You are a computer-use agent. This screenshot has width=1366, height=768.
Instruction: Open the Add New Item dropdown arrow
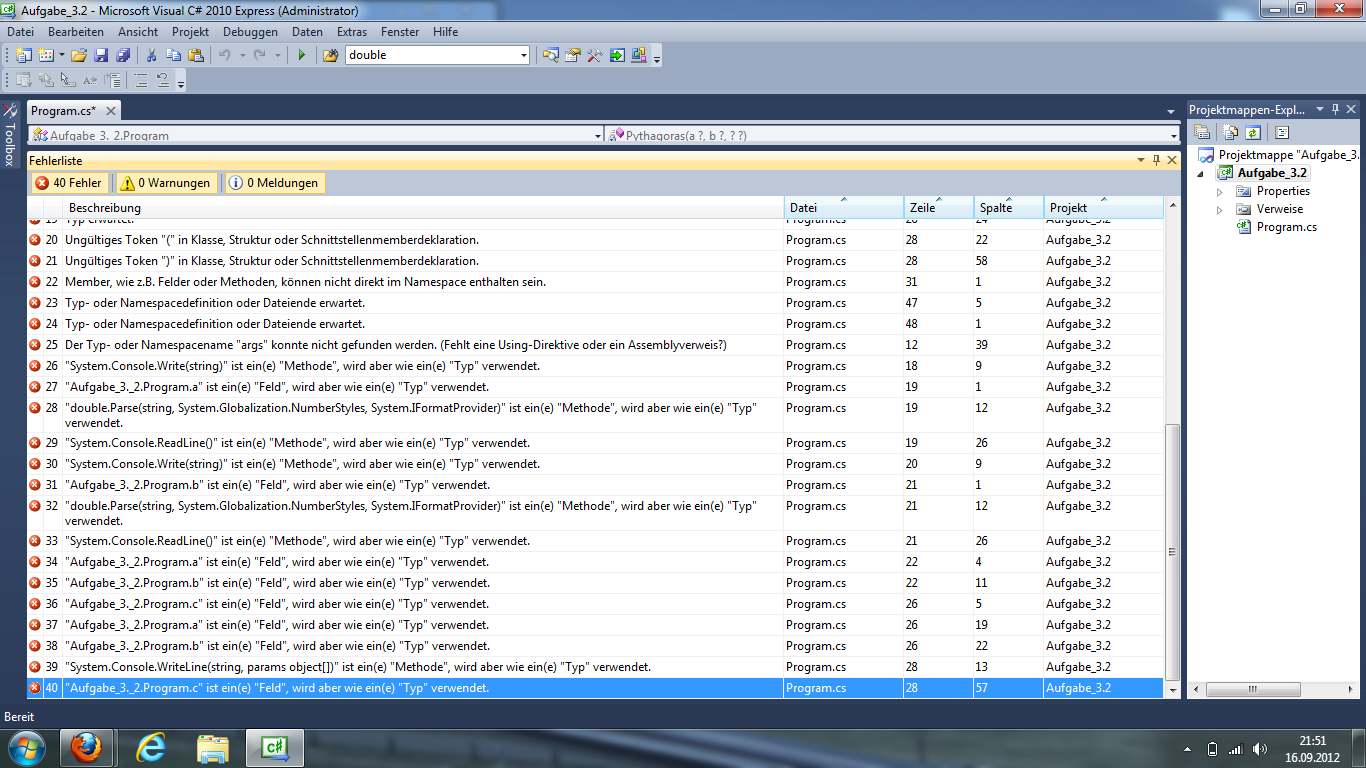click(61, 55)
